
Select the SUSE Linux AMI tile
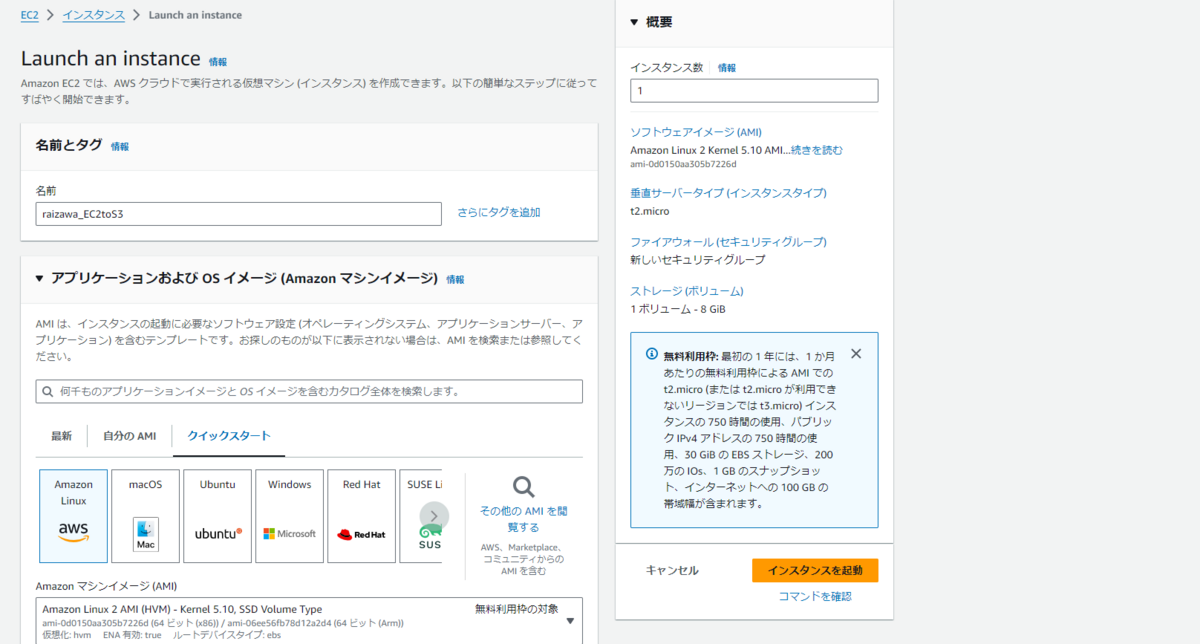coord(421,516)
